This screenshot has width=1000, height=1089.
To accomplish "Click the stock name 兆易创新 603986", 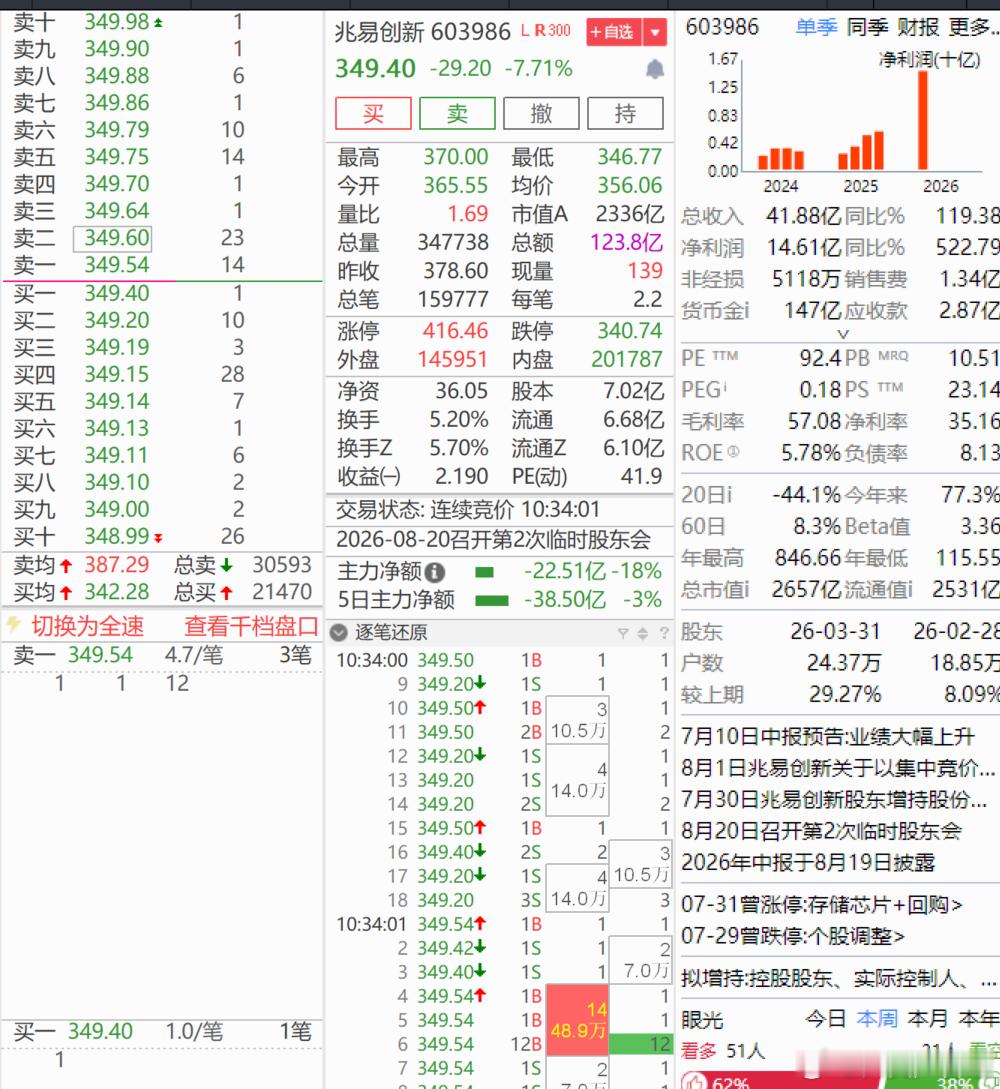I will coord(422,32).
